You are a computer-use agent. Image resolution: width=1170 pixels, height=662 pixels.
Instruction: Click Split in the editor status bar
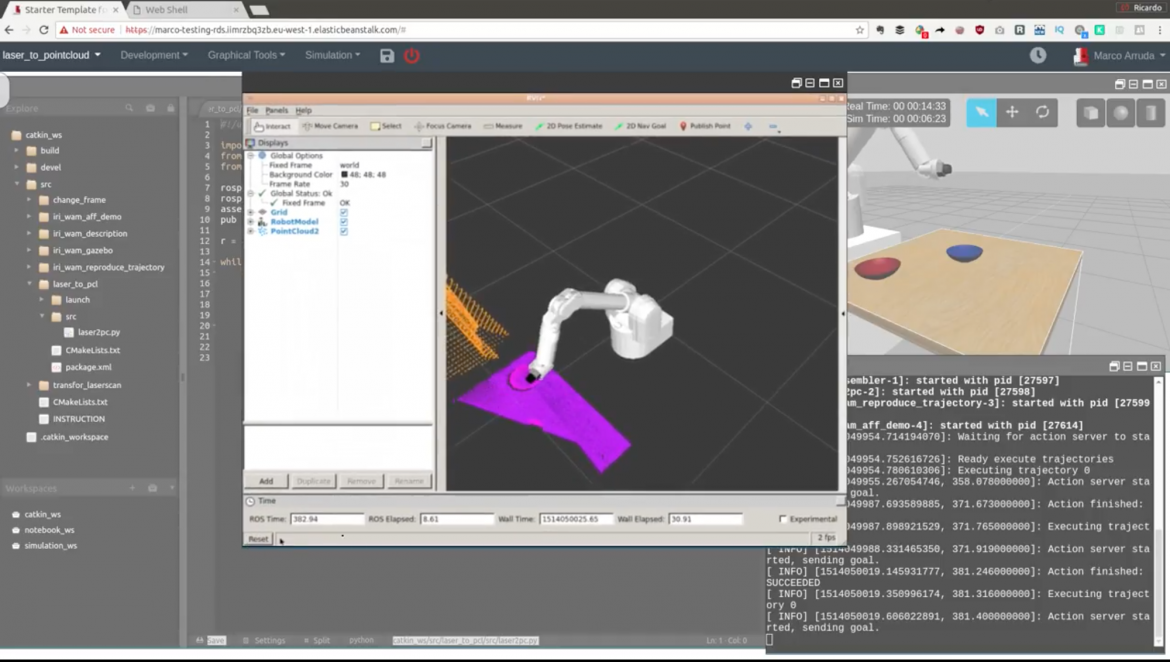coord(317,640)
